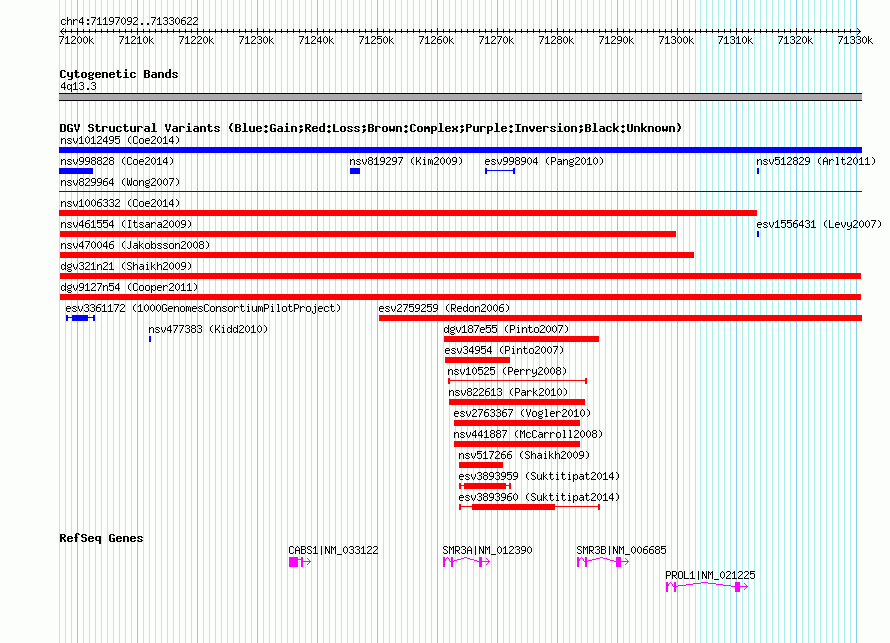Click the nsv1006332 (Coe2014) red loss bar

[408, 213]
